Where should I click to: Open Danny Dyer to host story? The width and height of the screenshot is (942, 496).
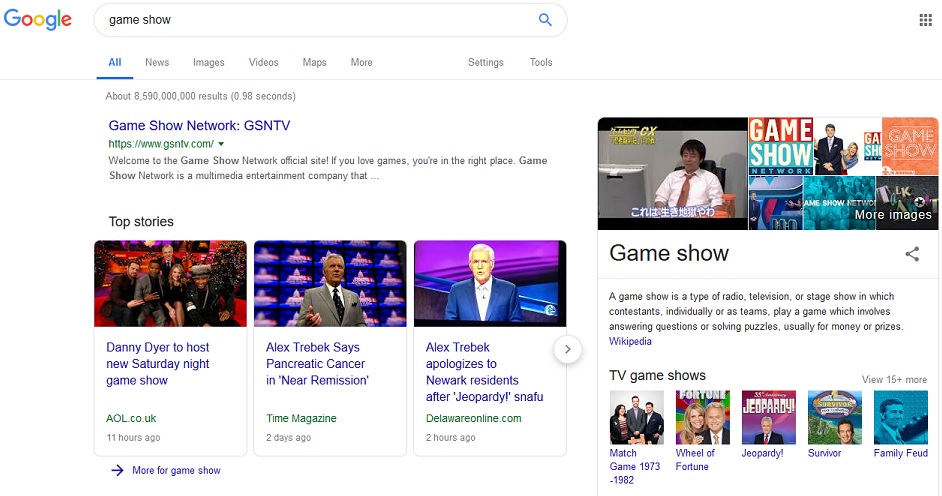(x=158, y=364)
